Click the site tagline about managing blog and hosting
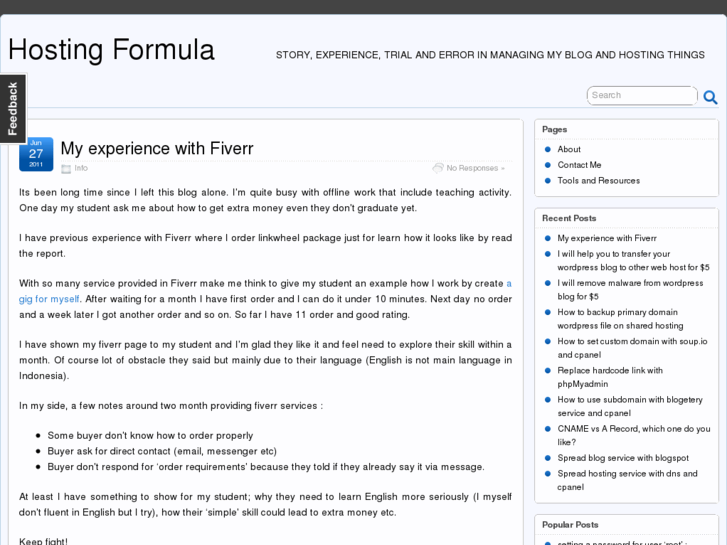This screenshot has width=727, height=545. coord(490,55)
